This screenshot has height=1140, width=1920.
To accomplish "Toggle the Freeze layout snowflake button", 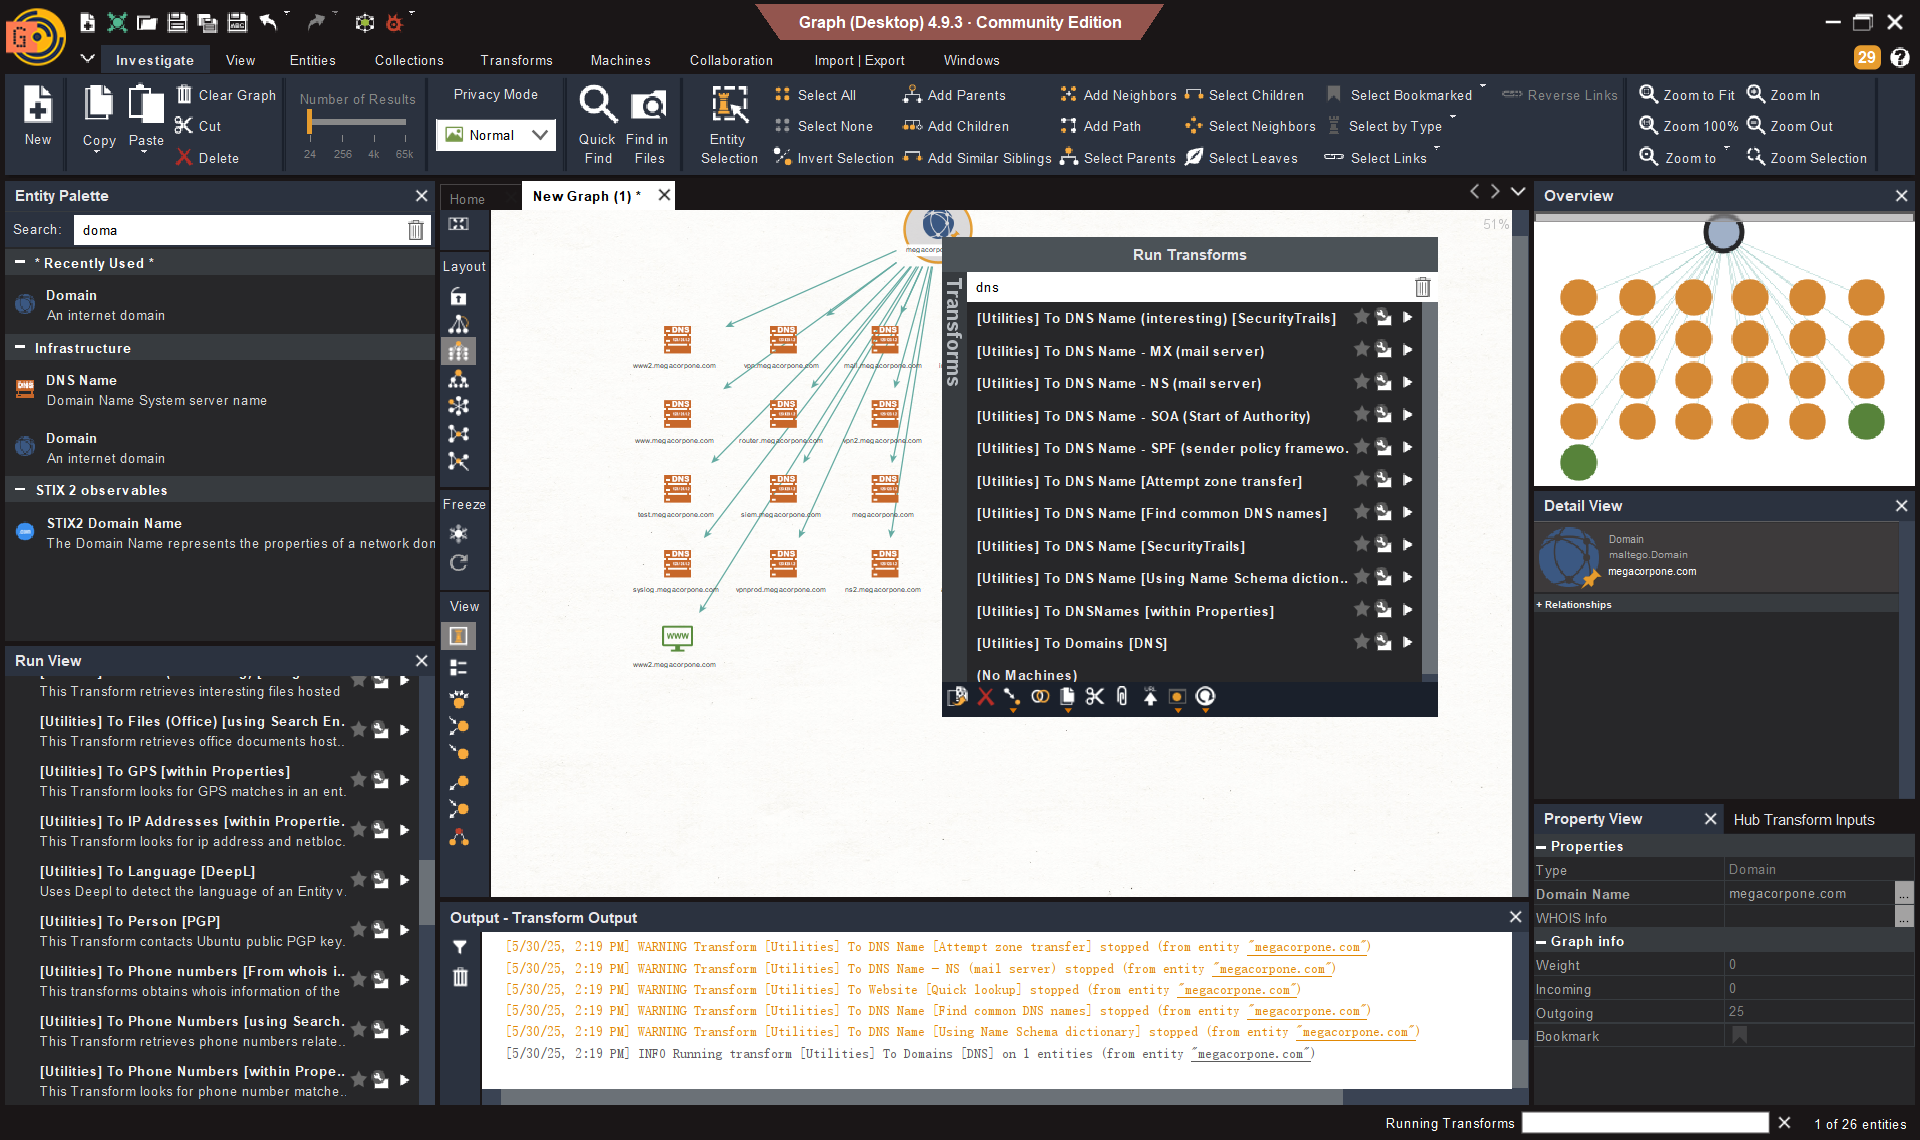I will 458,534.
